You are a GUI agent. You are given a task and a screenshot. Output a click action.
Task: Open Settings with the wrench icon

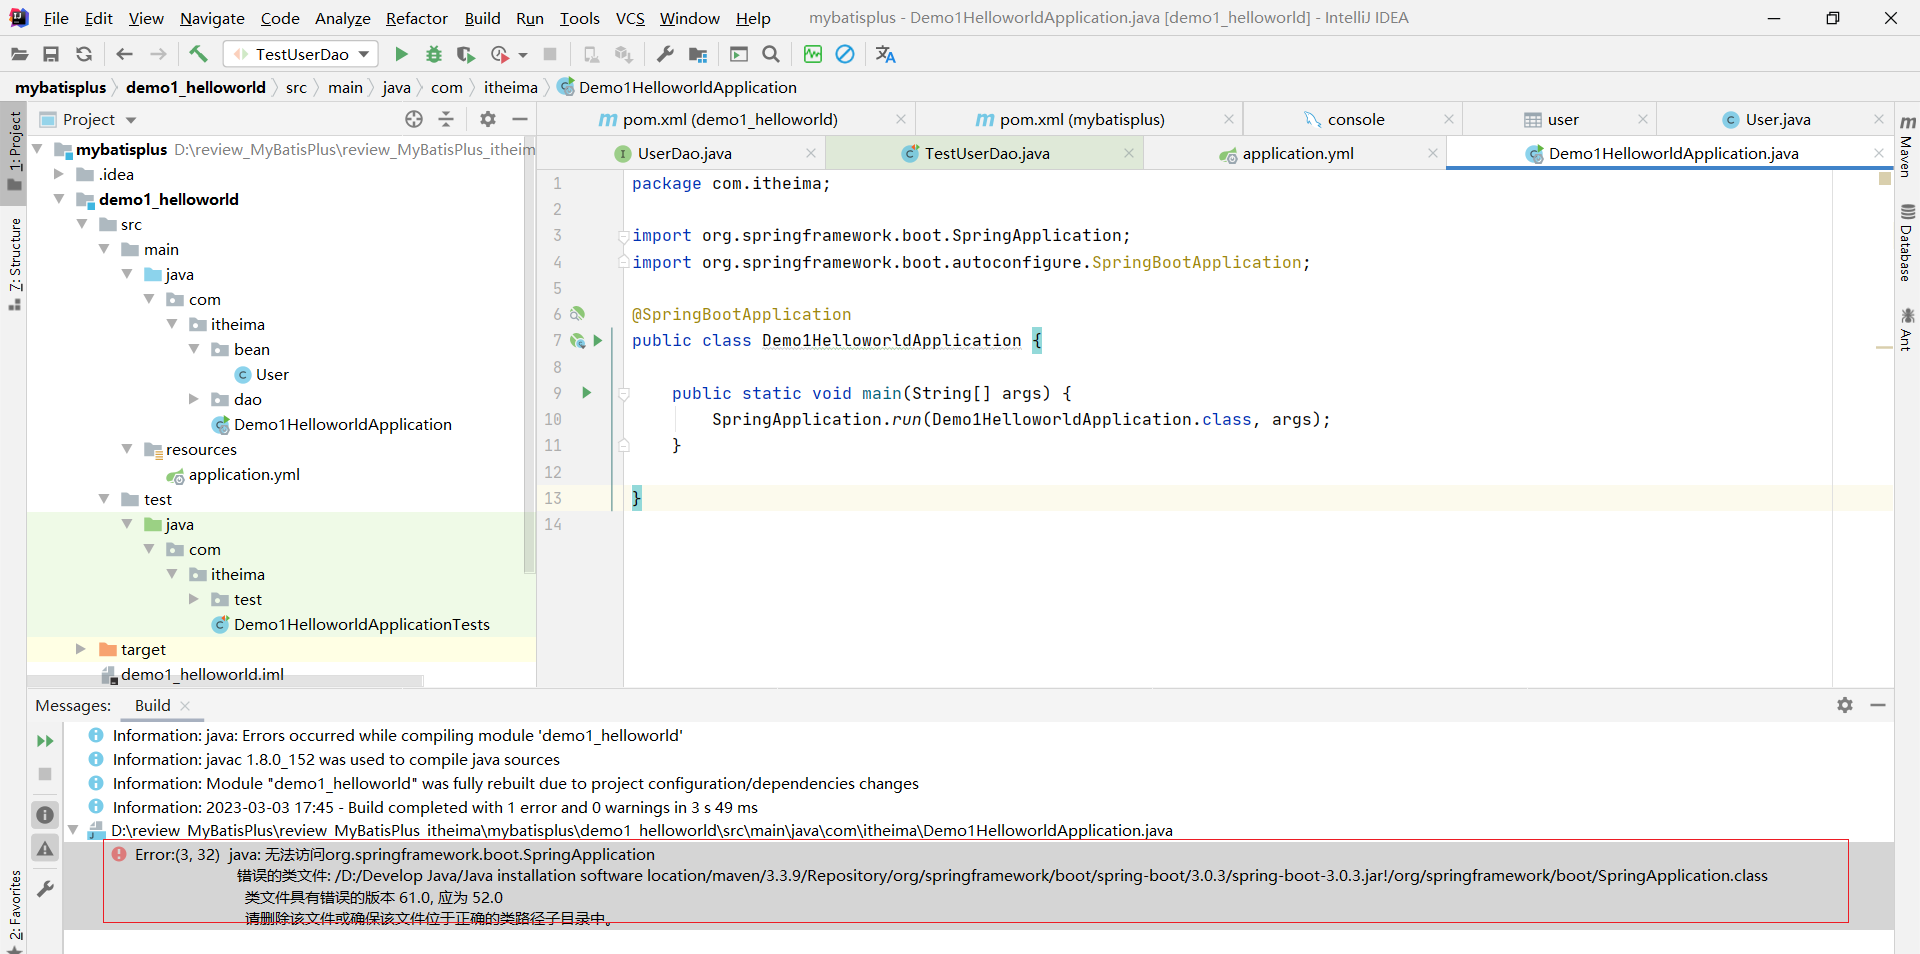[665, 54]
